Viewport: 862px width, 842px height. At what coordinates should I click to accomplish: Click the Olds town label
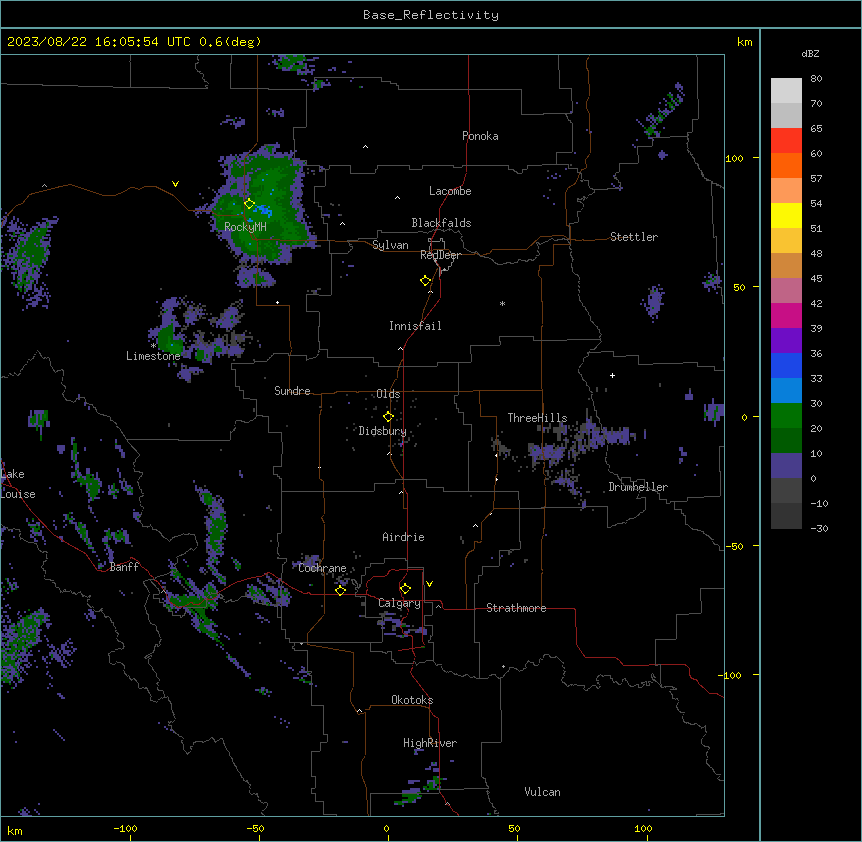388,394
